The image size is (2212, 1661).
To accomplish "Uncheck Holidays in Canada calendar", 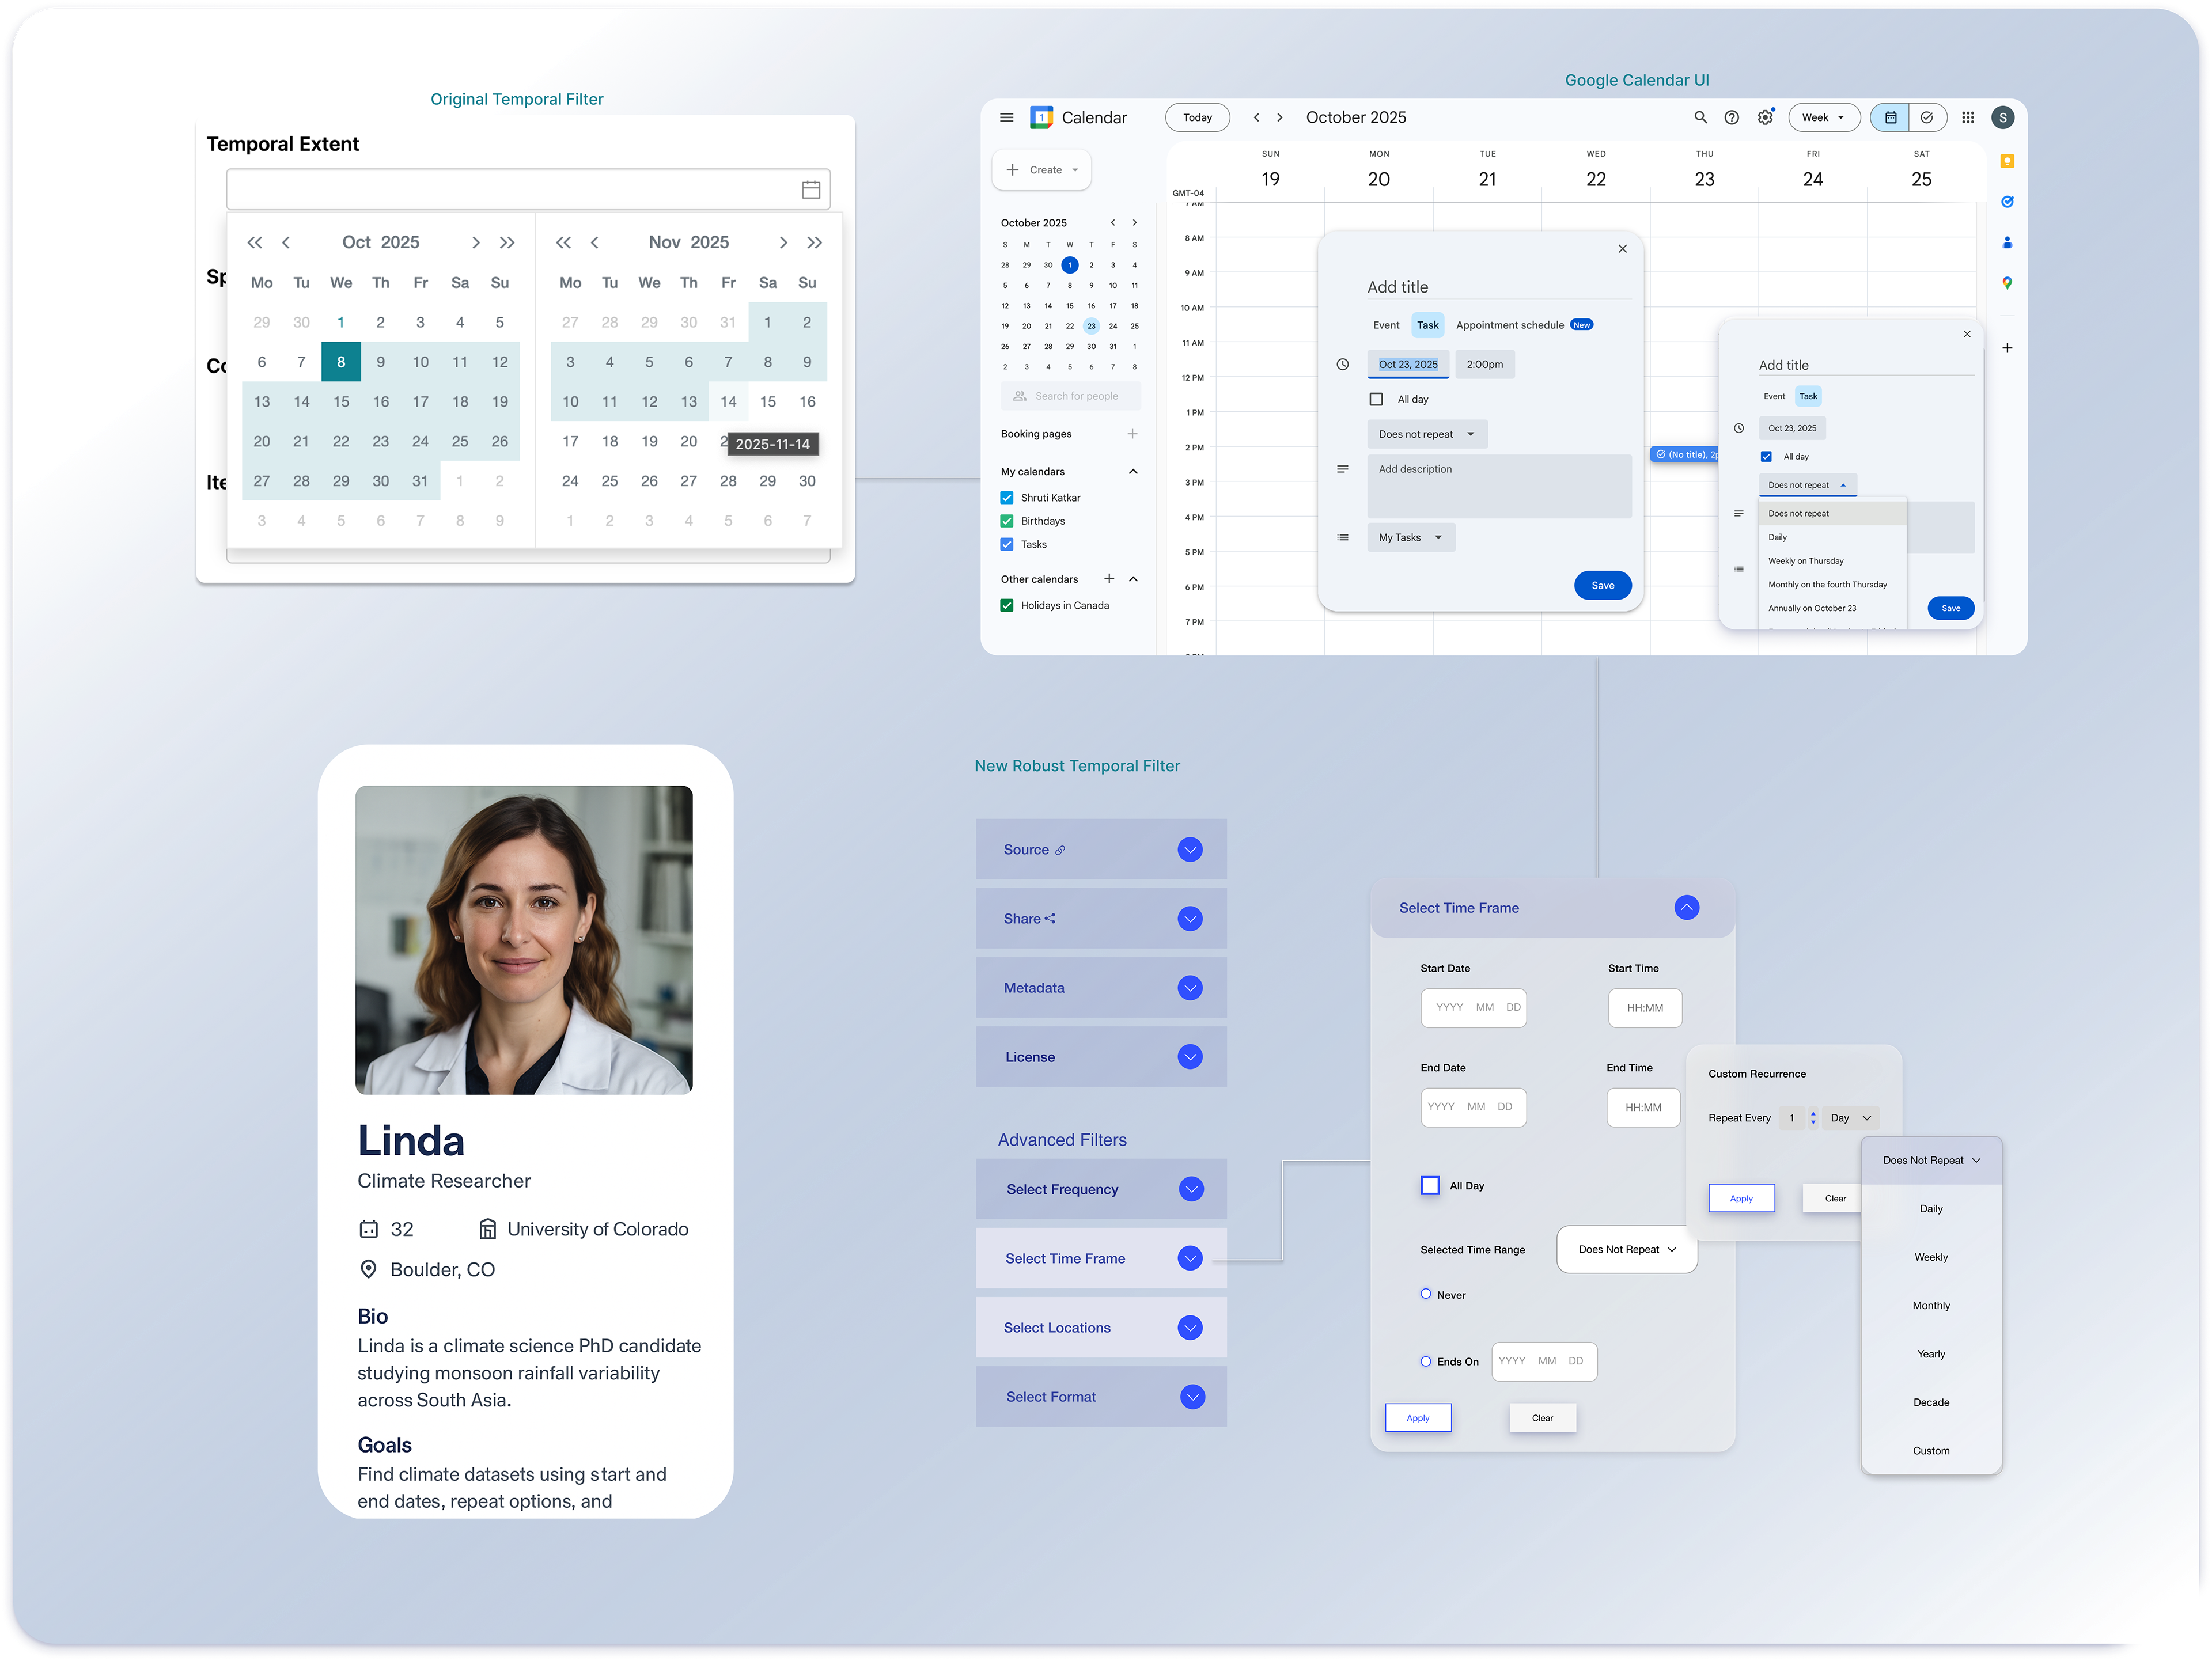I will point(1007,605).
